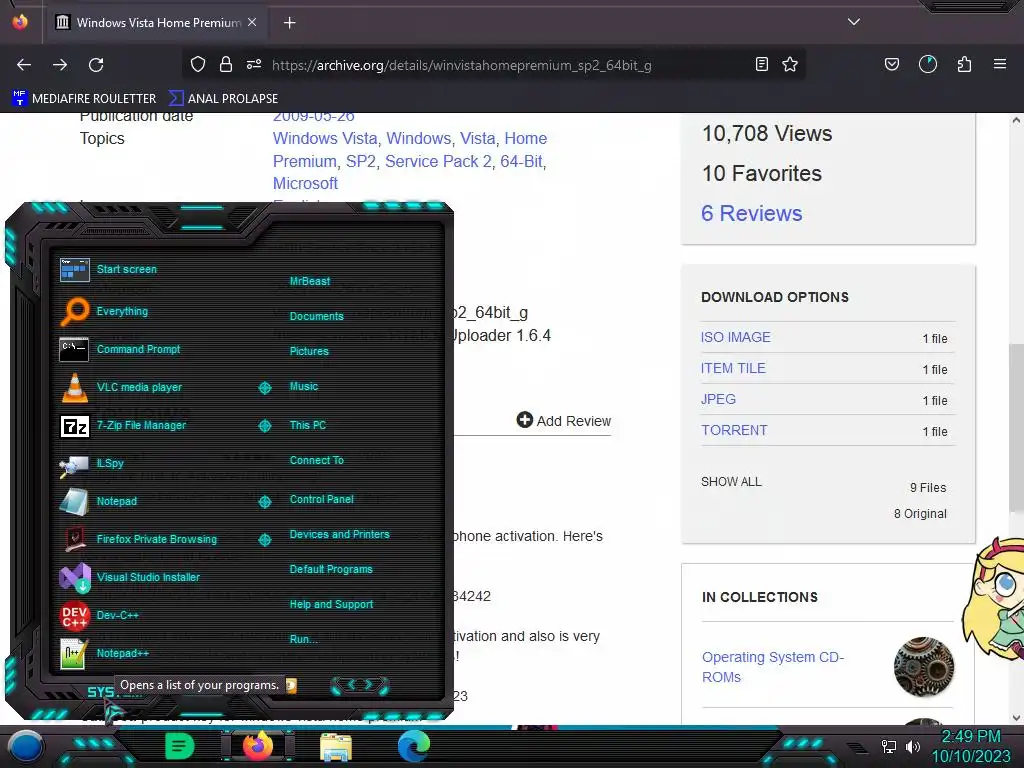This screenshot has height=768, width=1024.
Task: Launch Visual Studio Installer icon
Action: pos(74,577)
